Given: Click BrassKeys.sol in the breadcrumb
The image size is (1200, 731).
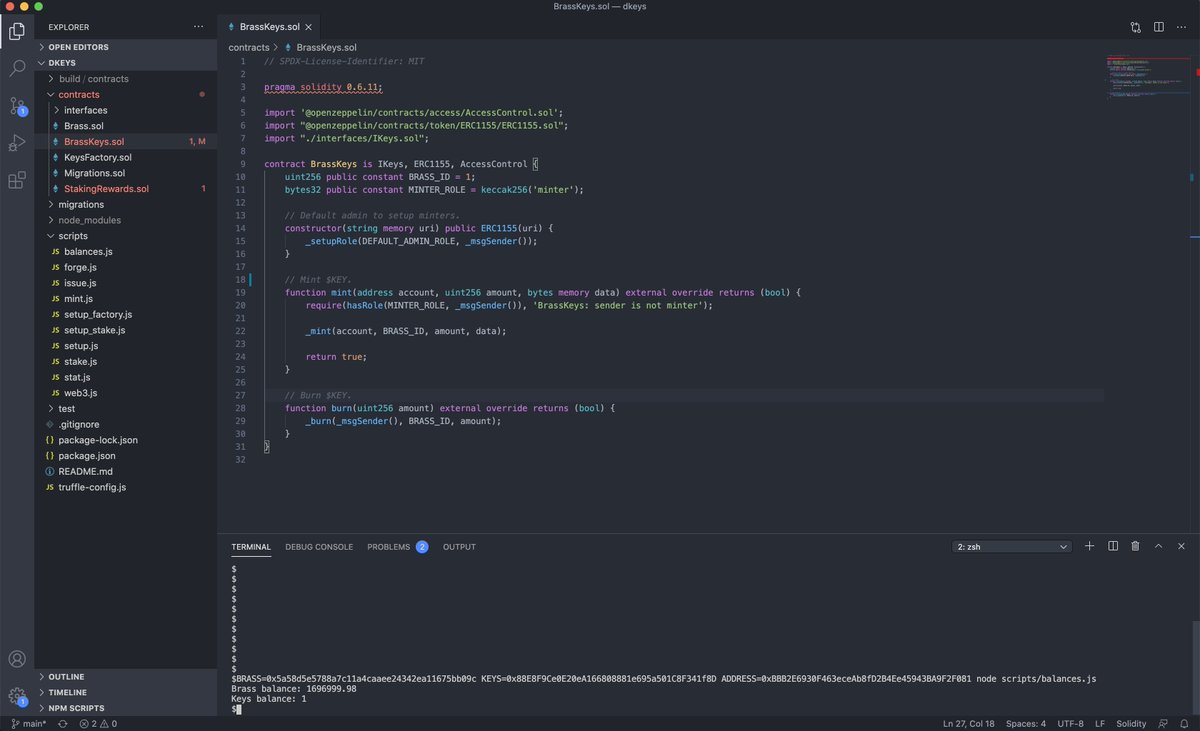Looking at the screenshot, I should point(326,47).
